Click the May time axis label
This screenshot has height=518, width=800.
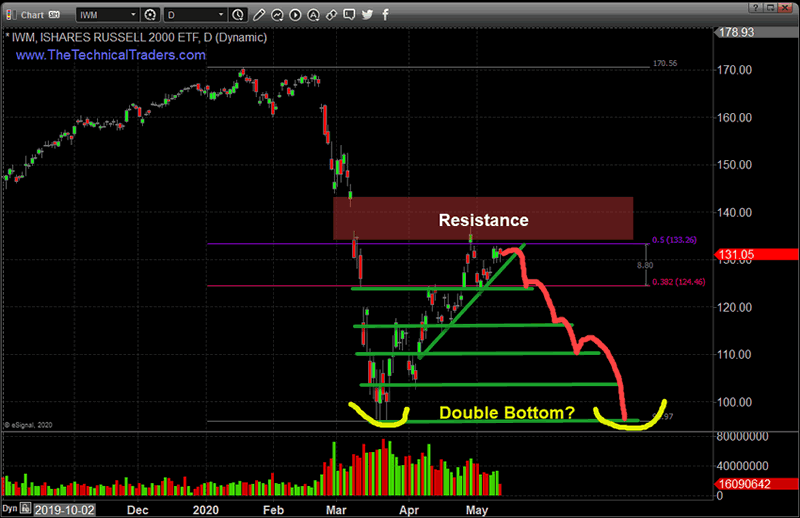pyautogui.click(x=477, y=510)
